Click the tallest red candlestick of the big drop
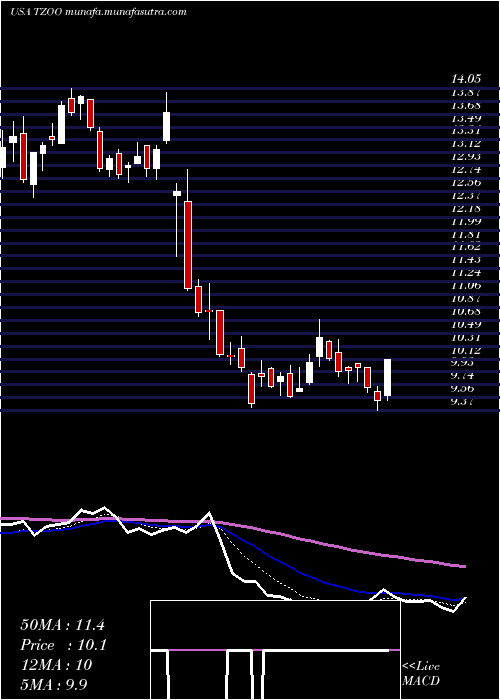500x700 pixels. click(x=188, y=245)
